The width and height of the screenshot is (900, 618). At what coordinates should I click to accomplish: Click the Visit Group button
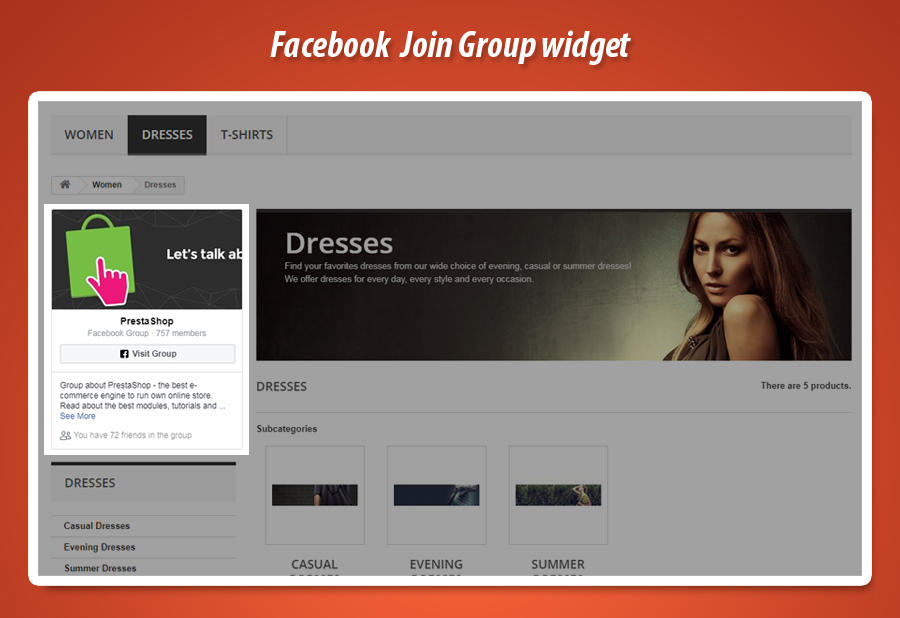[146, 353]
